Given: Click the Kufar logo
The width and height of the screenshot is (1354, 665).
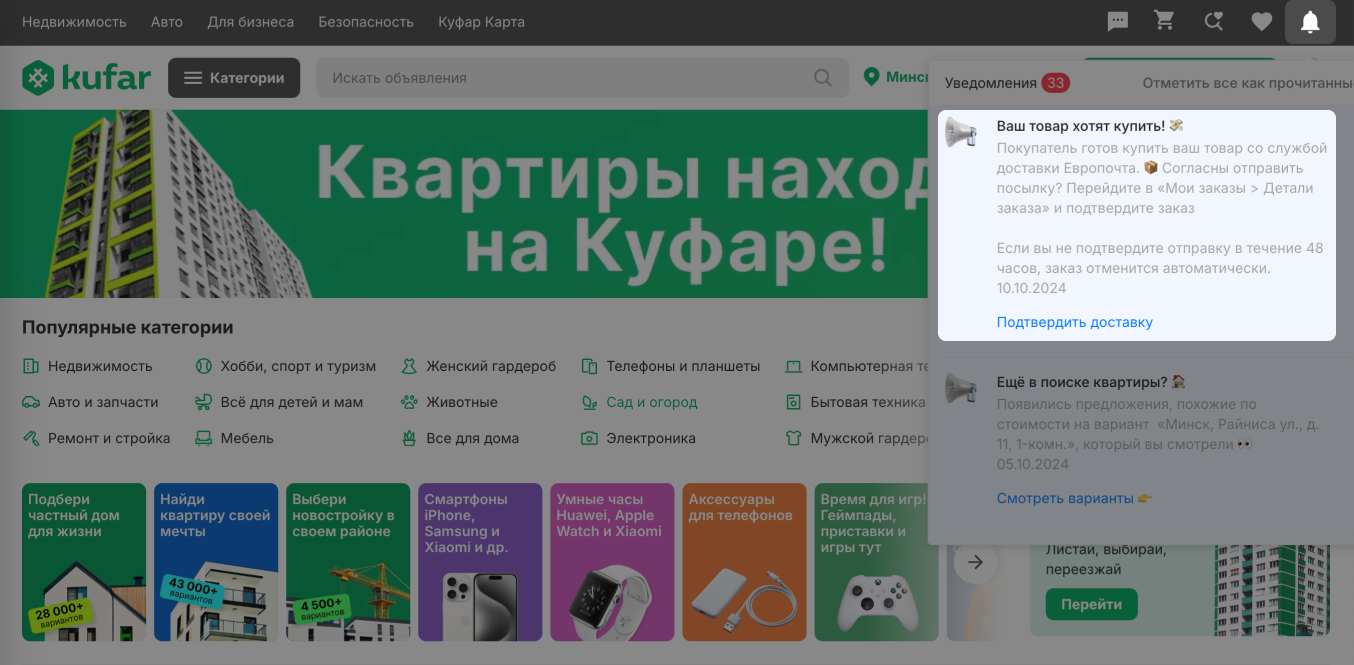Looking at the screenshot, I should pos(87,77).
